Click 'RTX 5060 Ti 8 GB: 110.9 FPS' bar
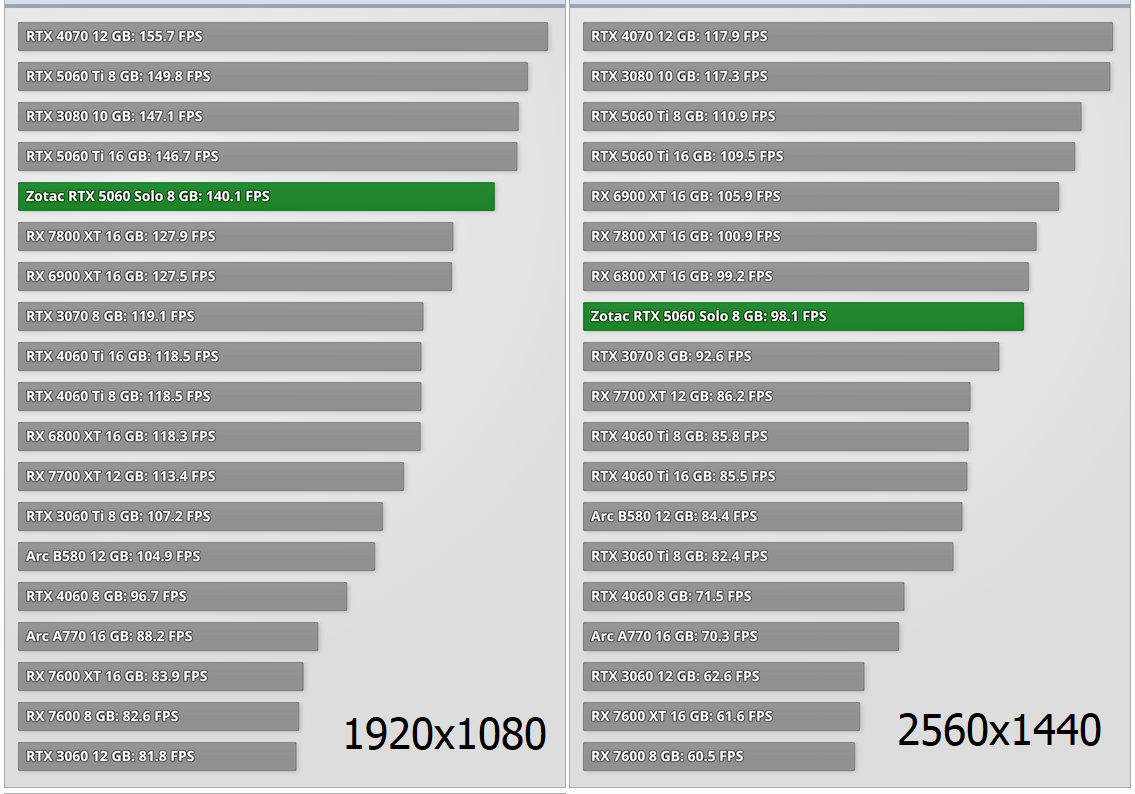The width and height of the screenshot is (1135, 794). [x=832, y=116]
